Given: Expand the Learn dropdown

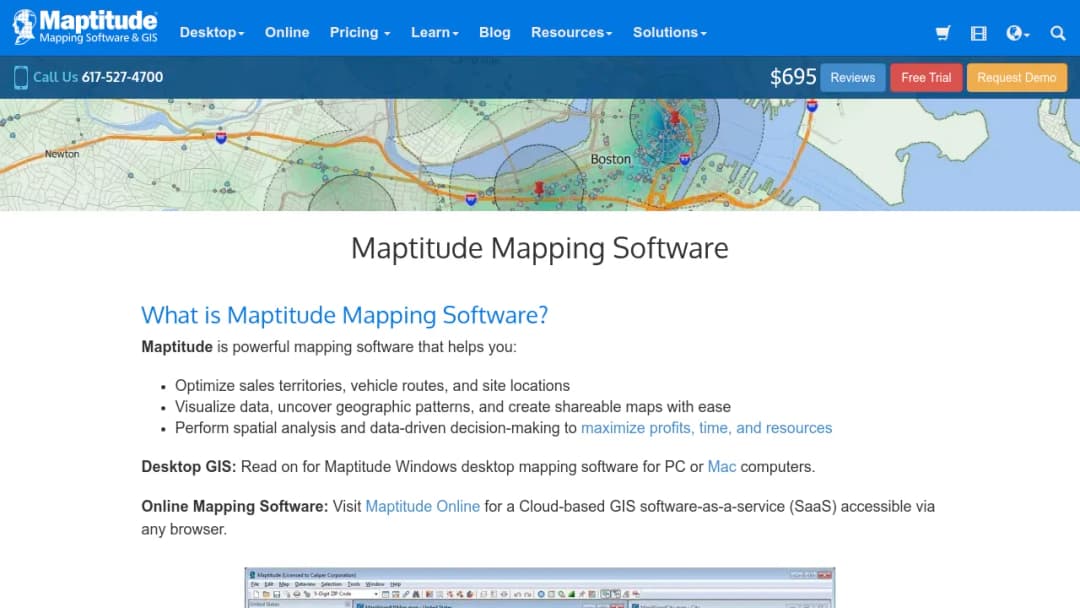Looking at the screenshot, I should [x=435, y=32].
